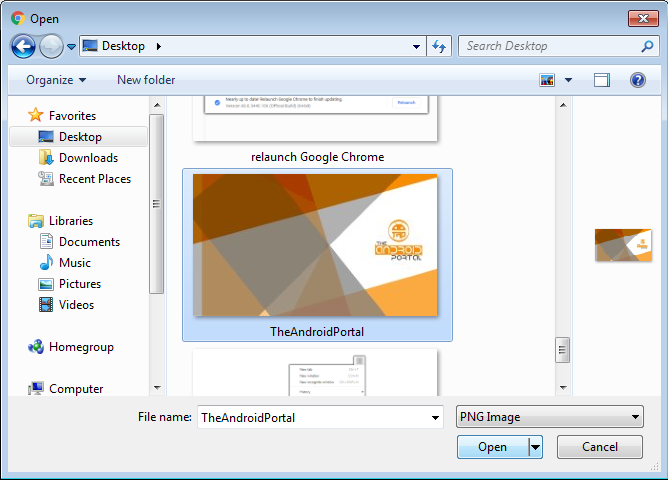
Task: Expand the arrow after Desktop in address bar
Action: tap(158, 46)
